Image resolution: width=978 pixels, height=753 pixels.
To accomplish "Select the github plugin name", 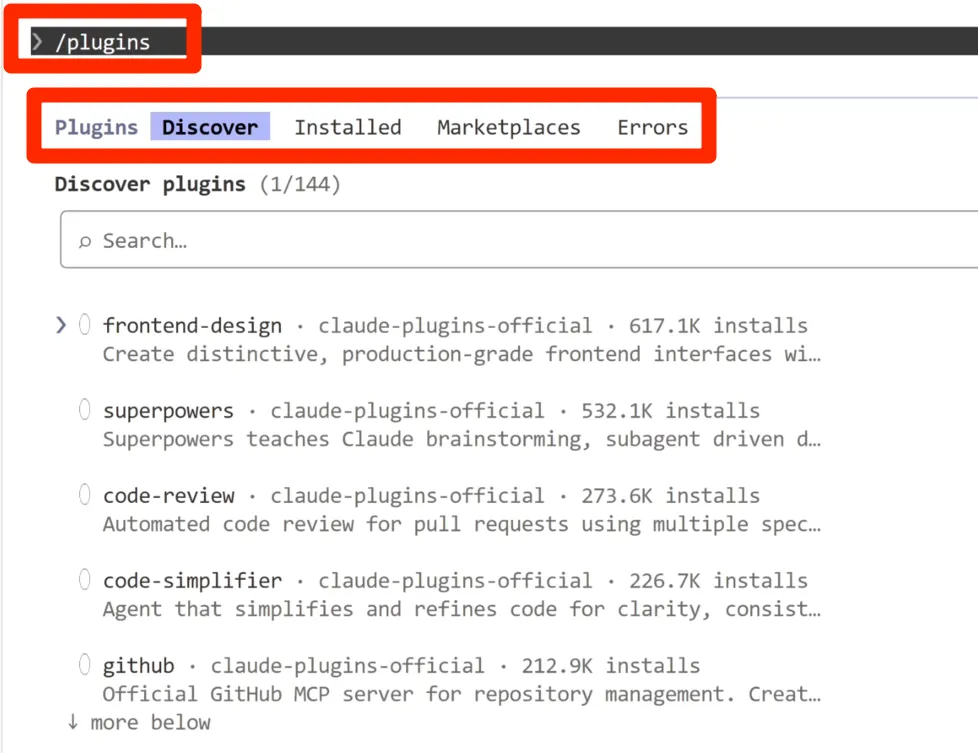I will [138, 666].
